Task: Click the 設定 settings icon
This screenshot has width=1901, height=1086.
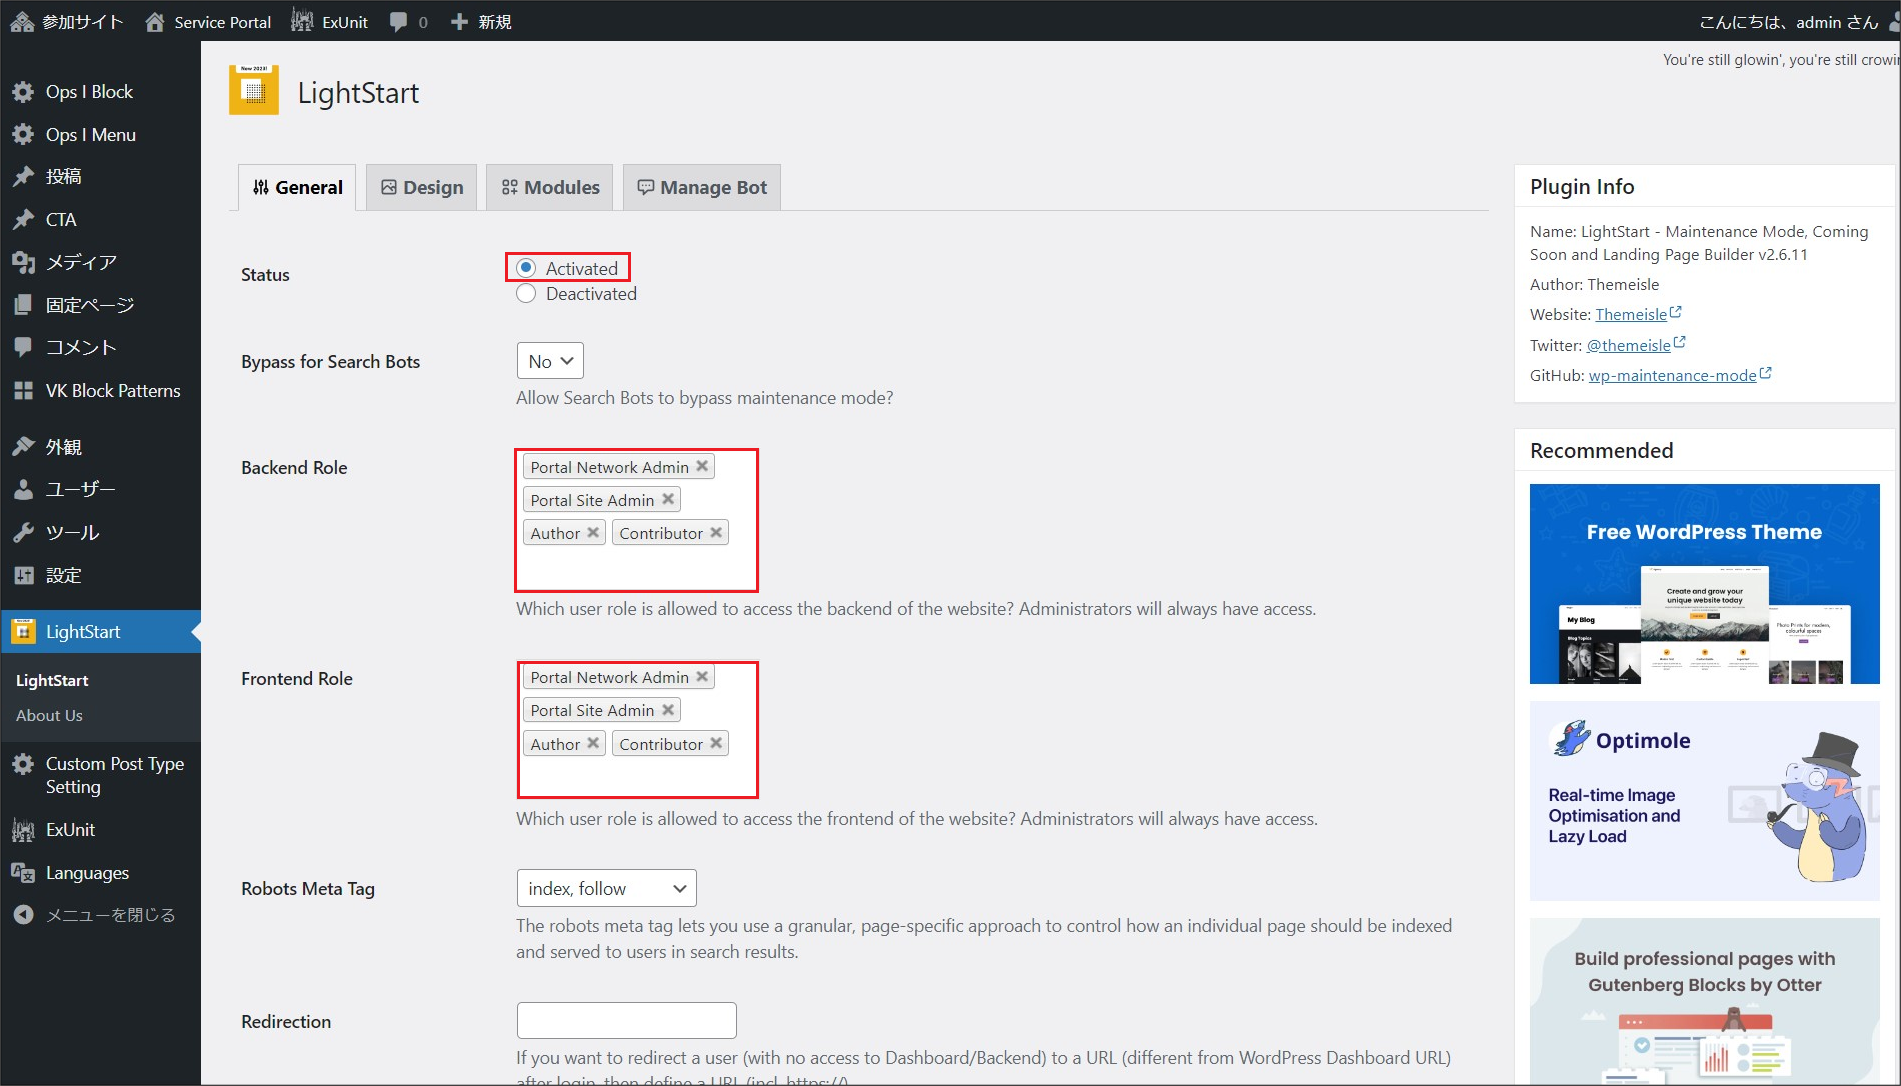Action: pyautogui.click(x=23, y=575)
